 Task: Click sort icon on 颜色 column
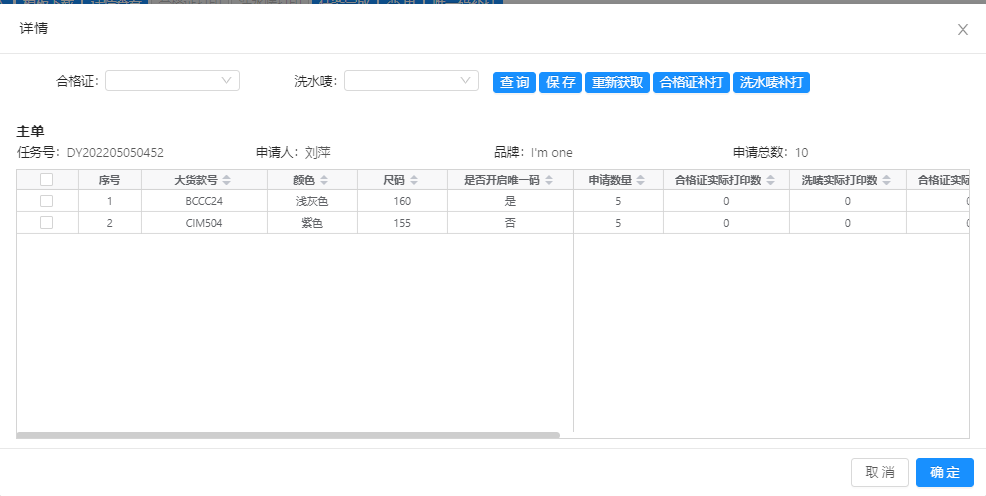click(x=324, y=181)
